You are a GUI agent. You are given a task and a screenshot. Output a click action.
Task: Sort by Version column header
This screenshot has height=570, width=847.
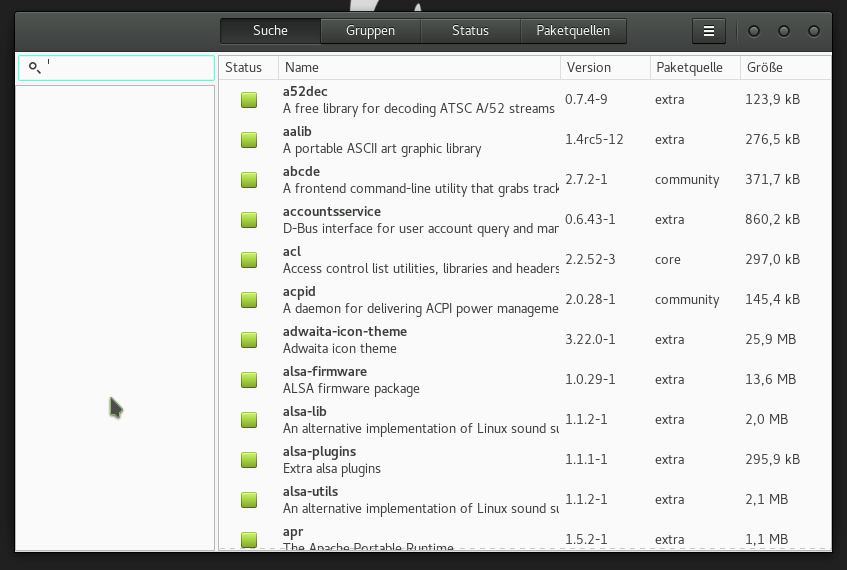(x=603, y=68)
